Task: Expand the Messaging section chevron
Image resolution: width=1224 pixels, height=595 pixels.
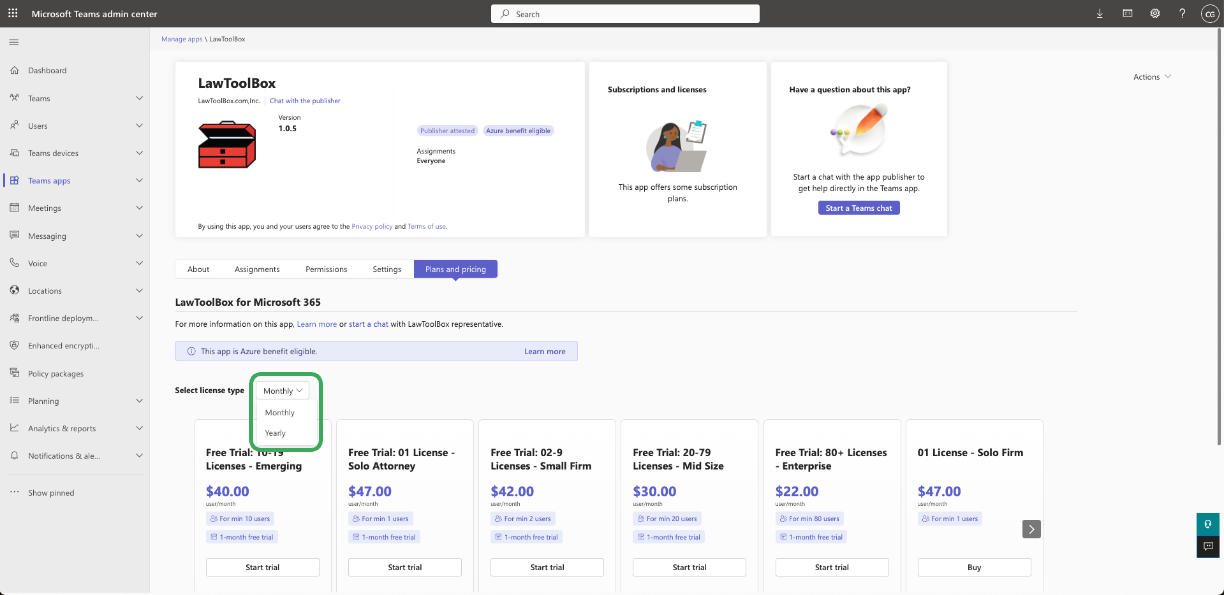Action: tap(139, 236)
